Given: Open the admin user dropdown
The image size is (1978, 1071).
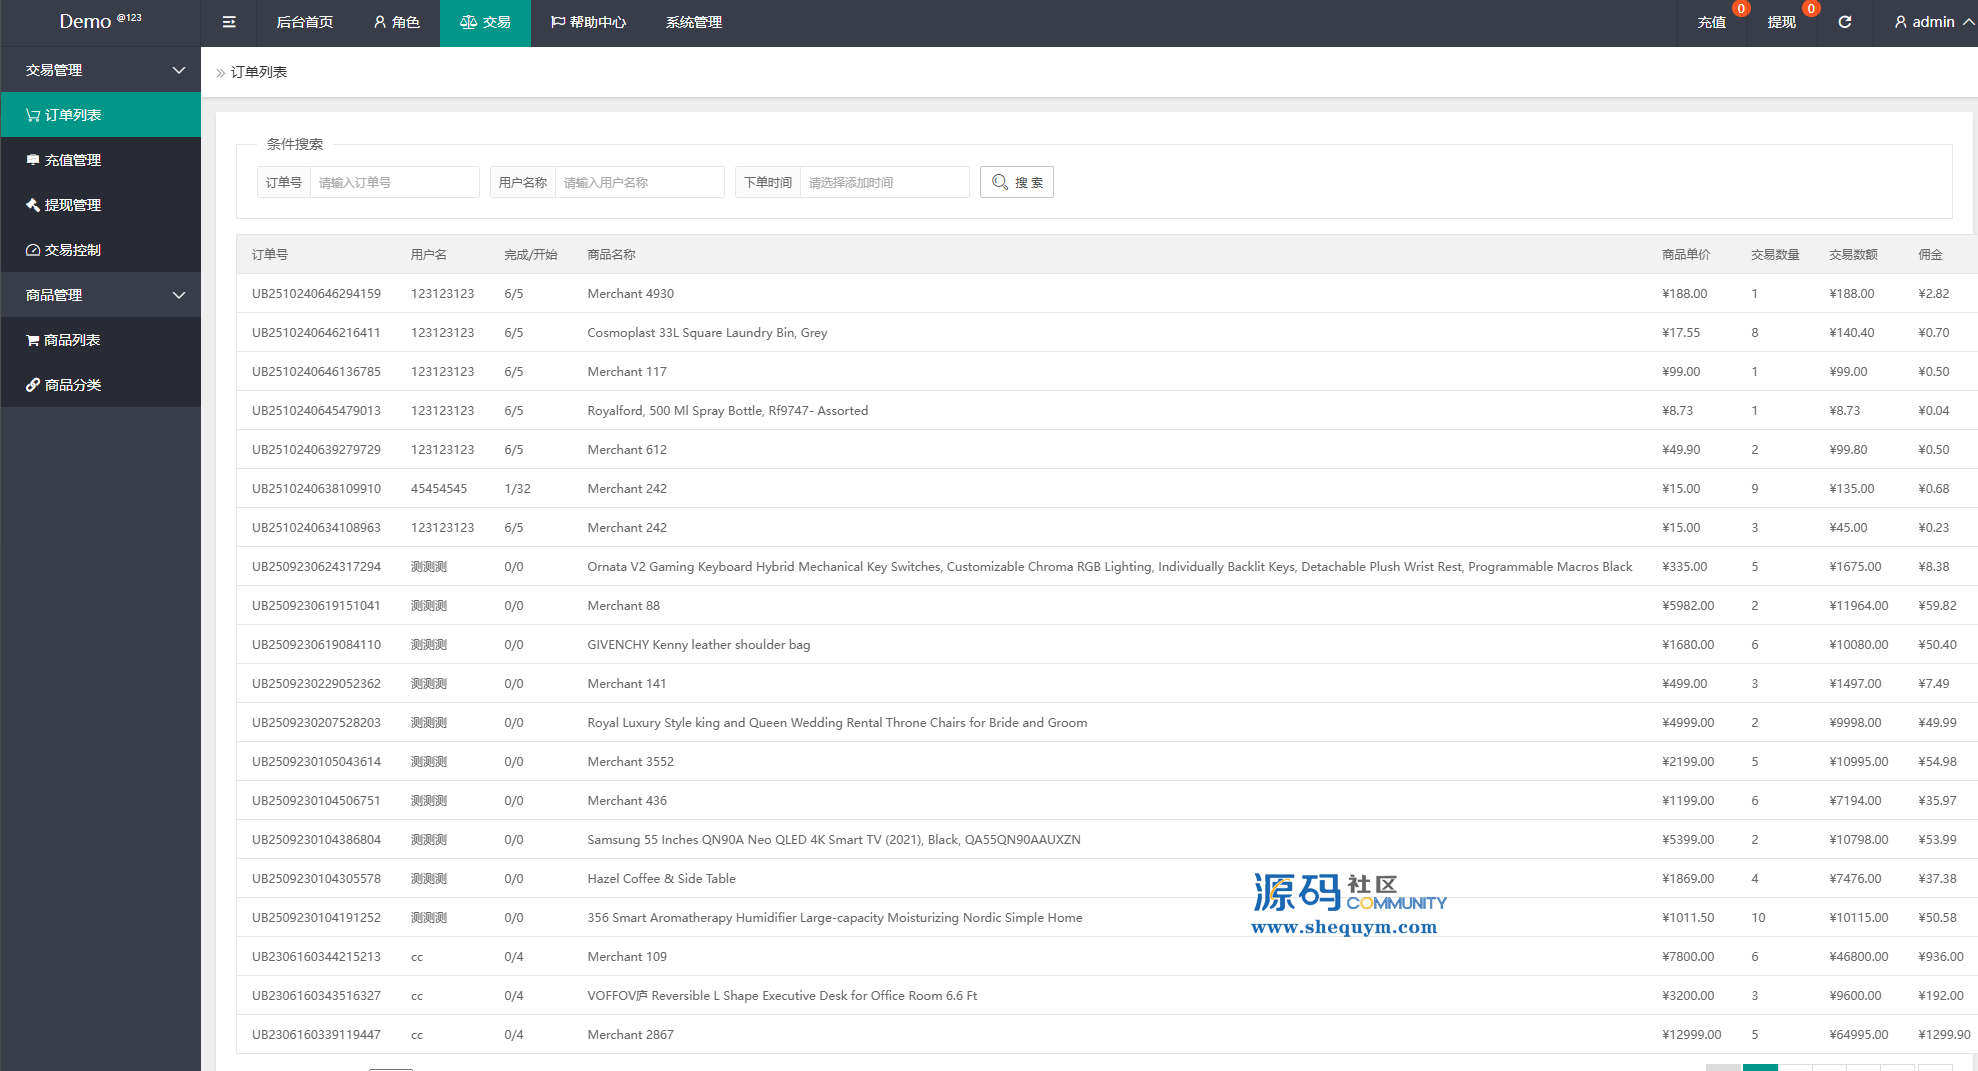Looking at the screenshot, I should click(x=1933, y=22).
